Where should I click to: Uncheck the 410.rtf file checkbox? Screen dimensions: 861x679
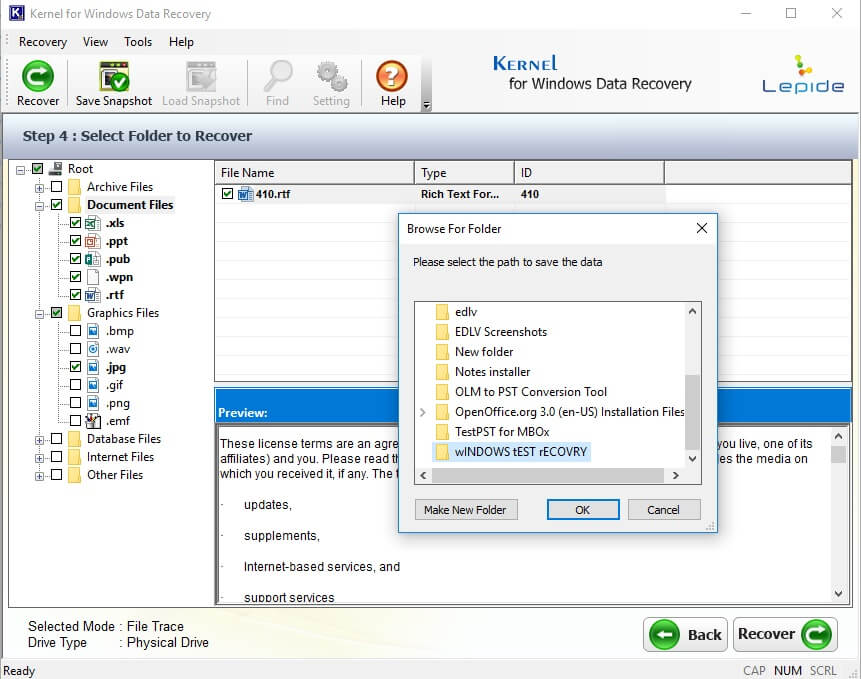[x=227, y=194]
